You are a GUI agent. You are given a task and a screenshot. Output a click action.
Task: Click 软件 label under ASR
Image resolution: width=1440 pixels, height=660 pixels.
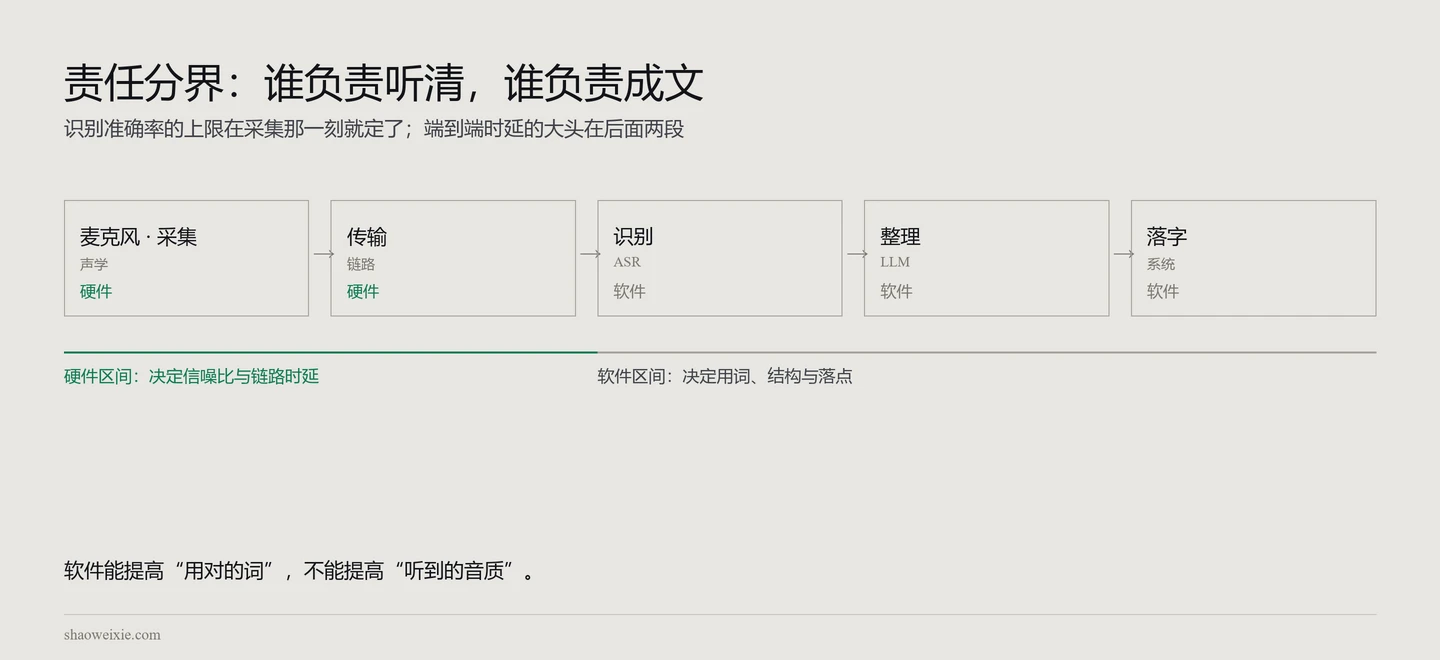tap(630, 291)
